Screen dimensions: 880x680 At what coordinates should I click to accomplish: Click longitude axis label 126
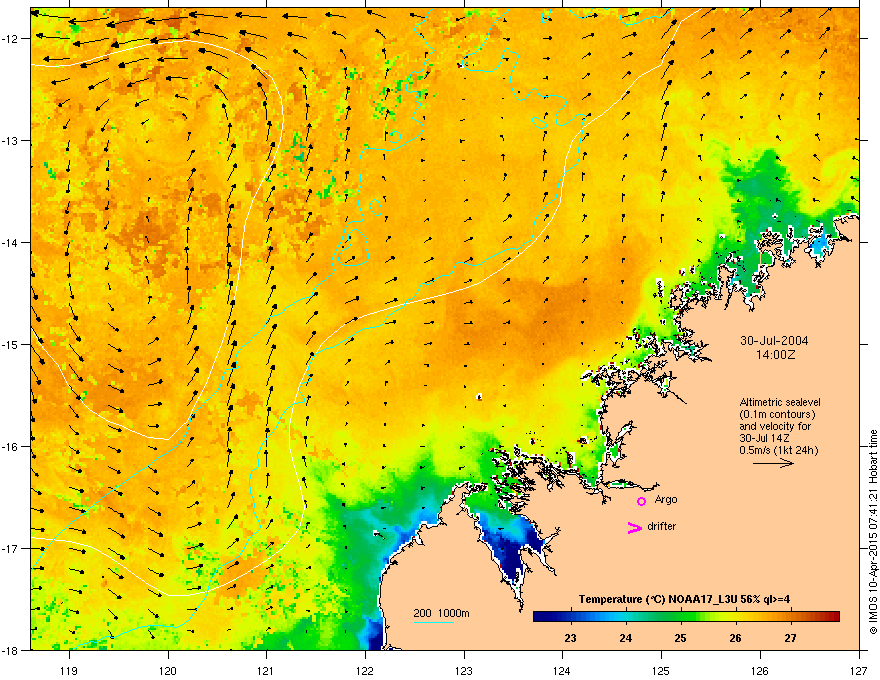pyautogui.click(x=760, y=670)
